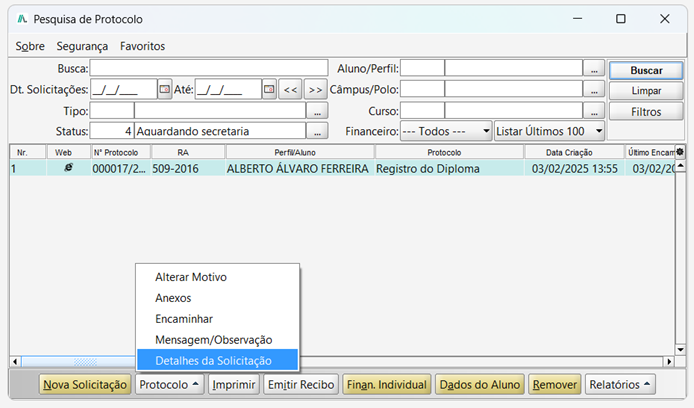Click the next period >> button
The height and width of the screenshot is (408, 694).
315,89
